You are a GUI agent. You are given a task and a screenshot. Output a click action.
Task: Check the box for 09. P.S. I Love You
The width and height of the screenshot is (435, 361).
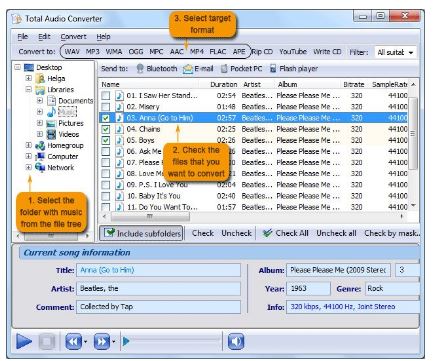pos(106,185)
